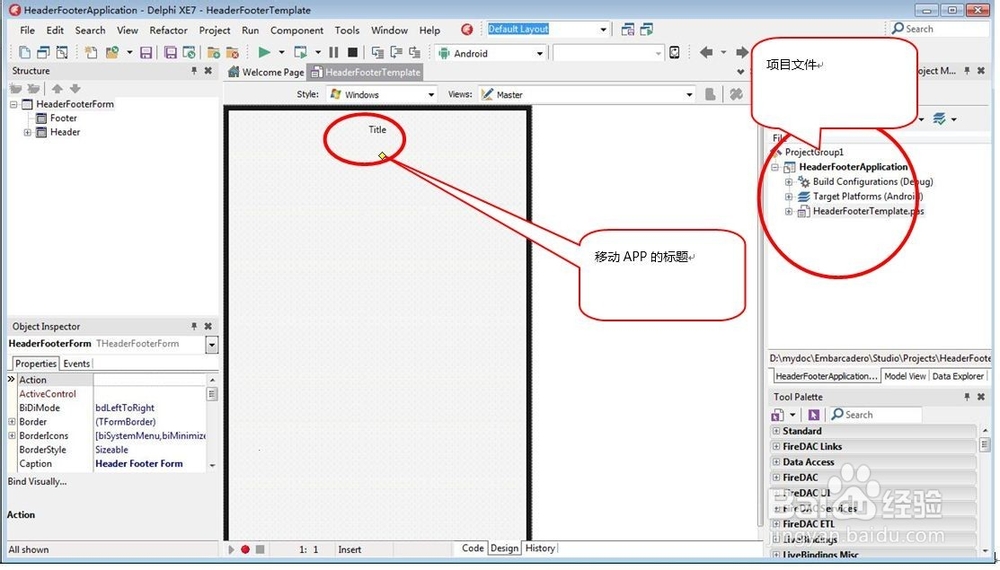The width and height of the screenshot is (1000, 570).
Task: Click the Move Up arrow in Structure panel
Action: coord(57,89)
